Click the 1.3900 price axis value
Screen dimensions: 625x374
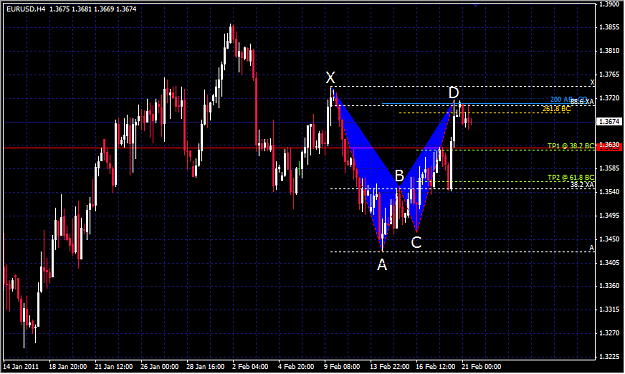coord(609,4)
